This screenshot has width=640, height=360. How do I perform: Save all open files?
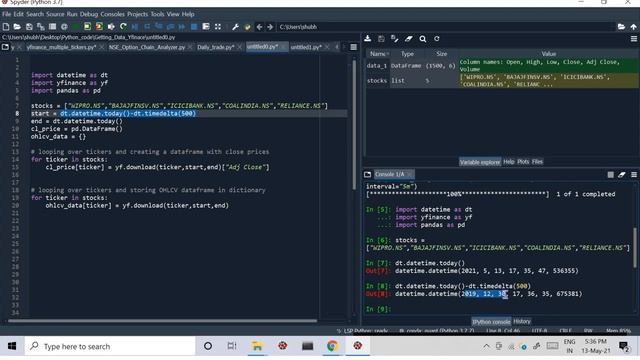point(40,27)
